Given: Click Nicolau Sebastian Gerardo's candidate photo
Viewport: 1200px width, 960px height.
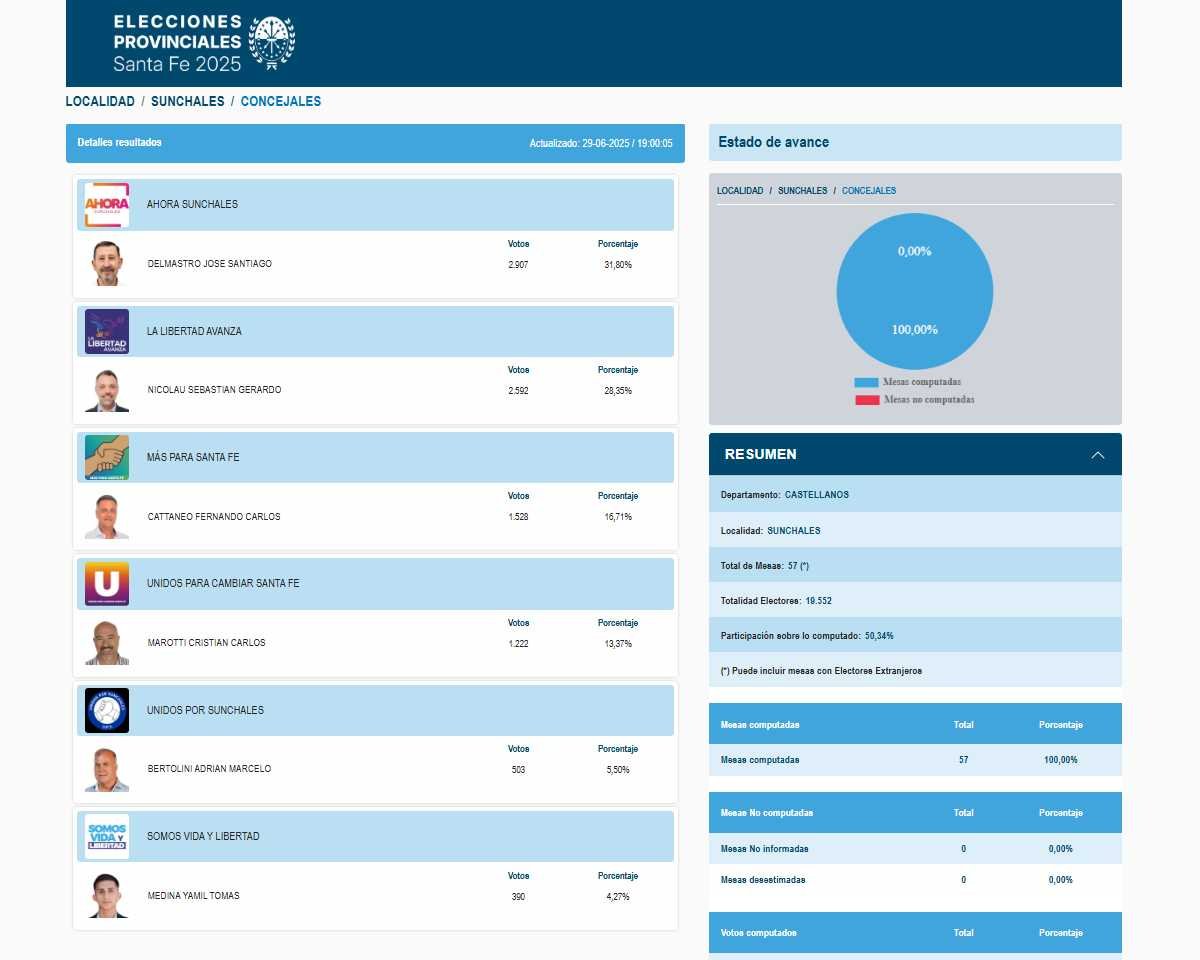Looking at the screenshot, I should coord(107,390).
